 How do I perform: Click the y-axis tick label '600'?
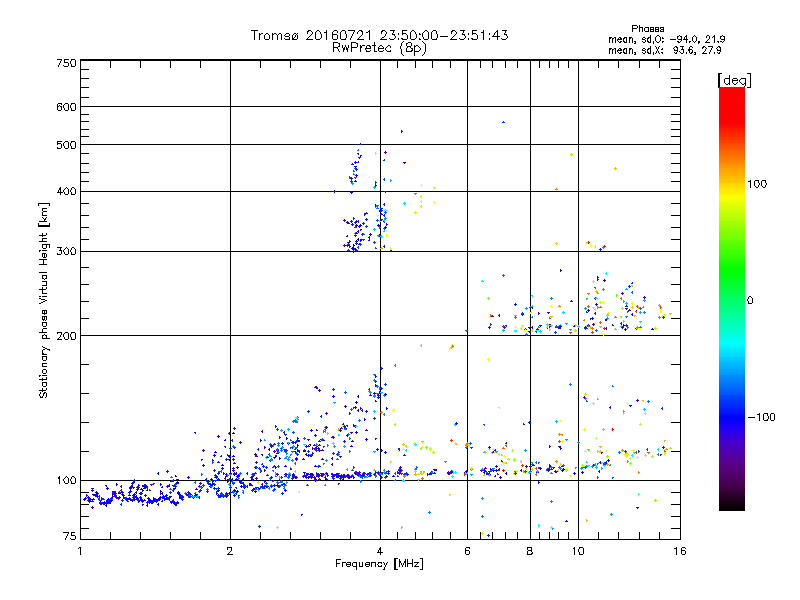click(x=66, y=107)
